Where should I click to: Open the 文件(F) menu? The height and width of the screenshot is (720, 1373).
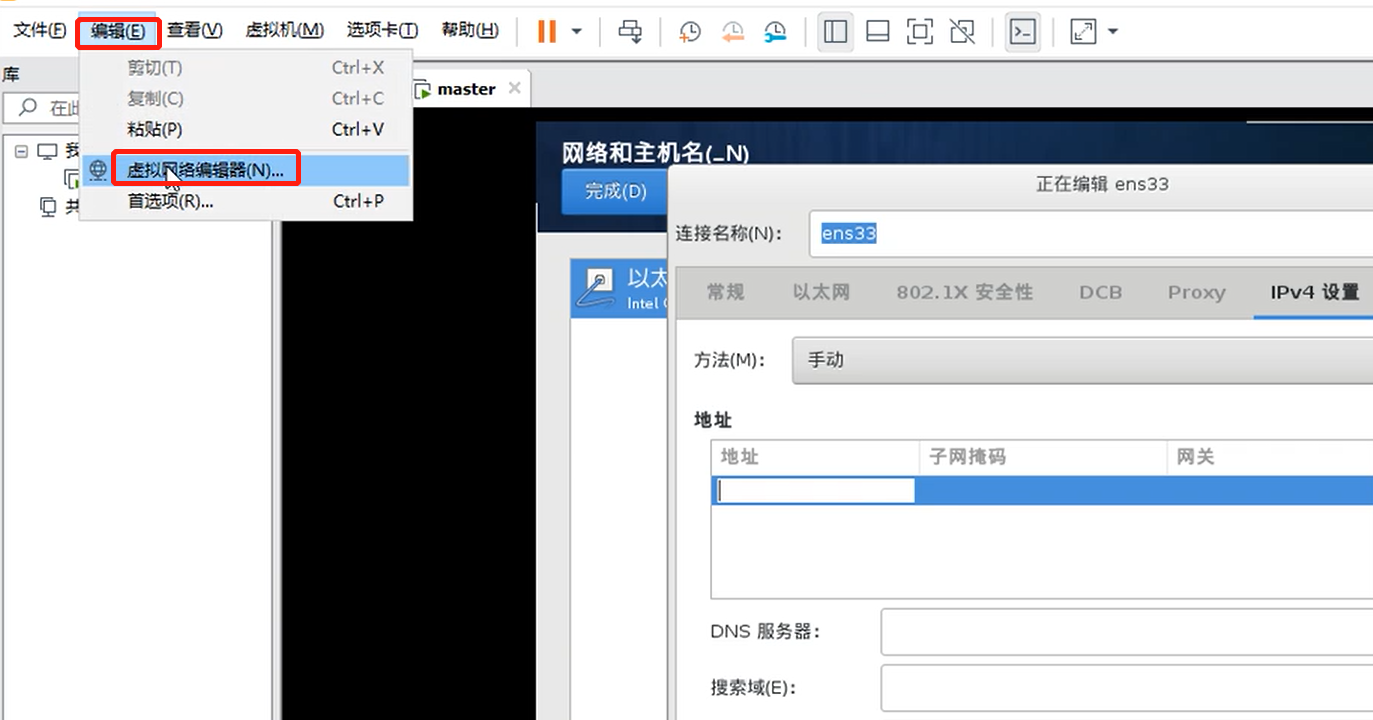[39, 31]
